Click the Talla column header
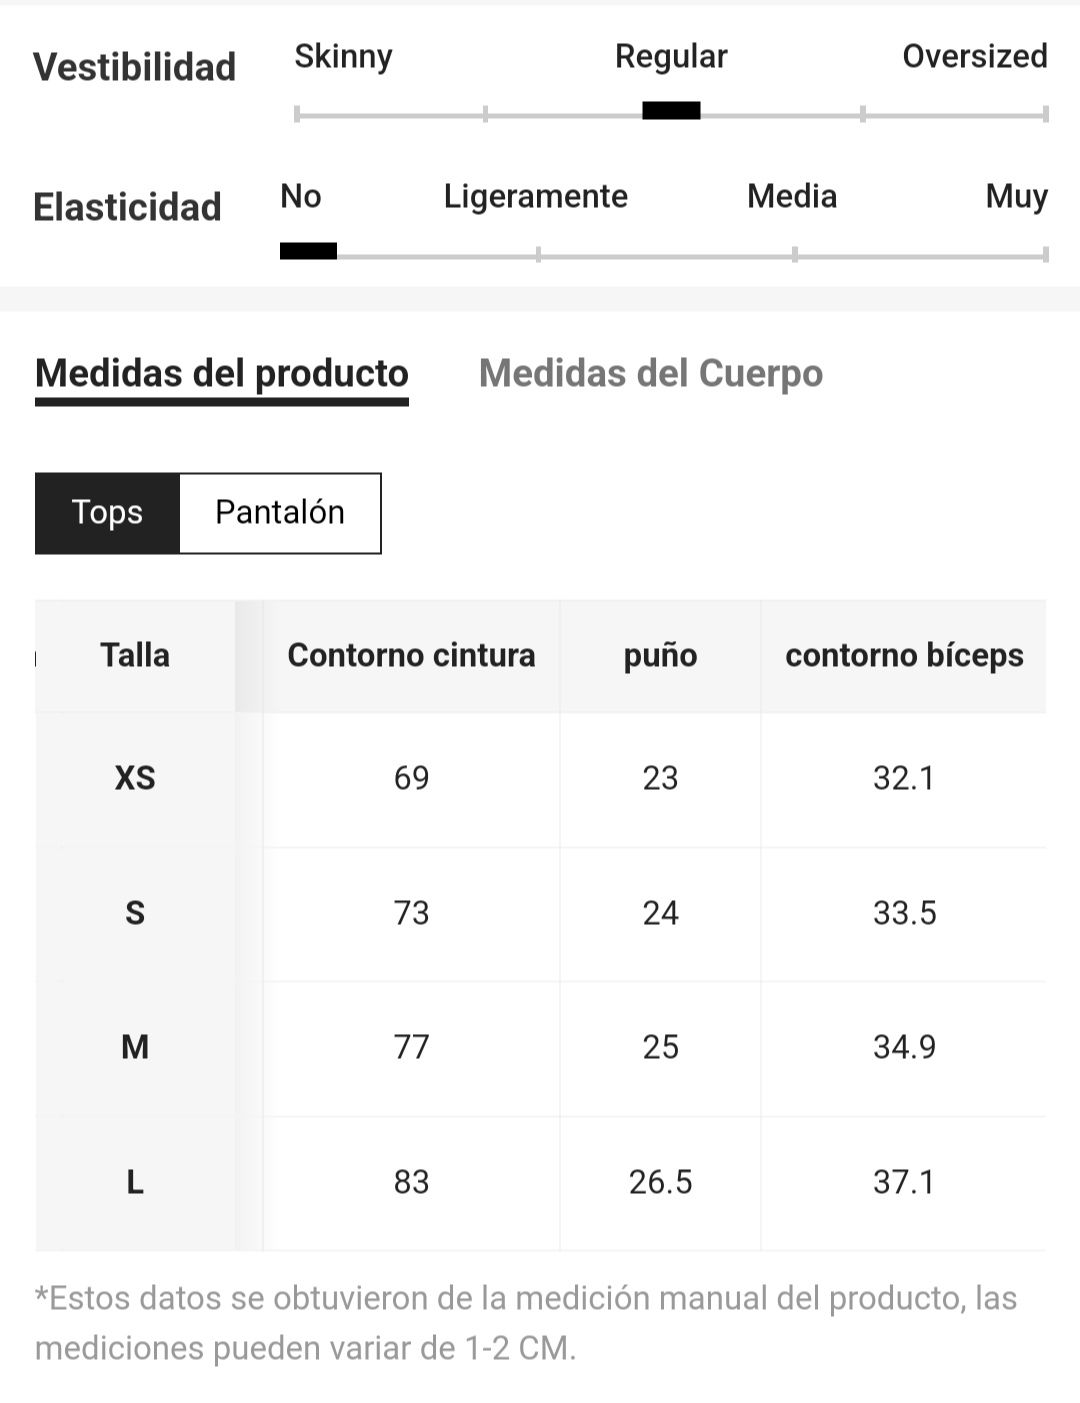The height and width of the screenshot is (1403, 1080). coord(135,656)
